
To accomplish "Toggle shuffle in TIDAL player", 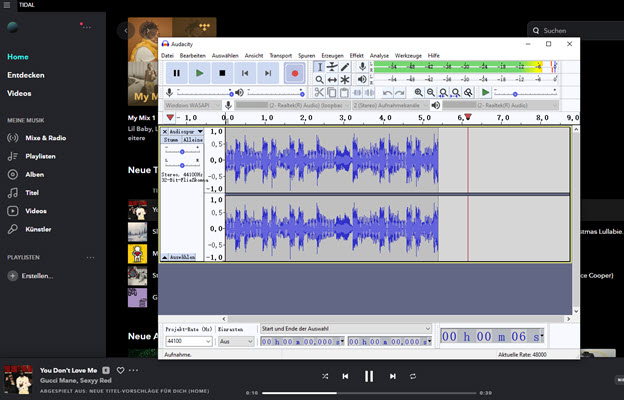I will [325, 376].
